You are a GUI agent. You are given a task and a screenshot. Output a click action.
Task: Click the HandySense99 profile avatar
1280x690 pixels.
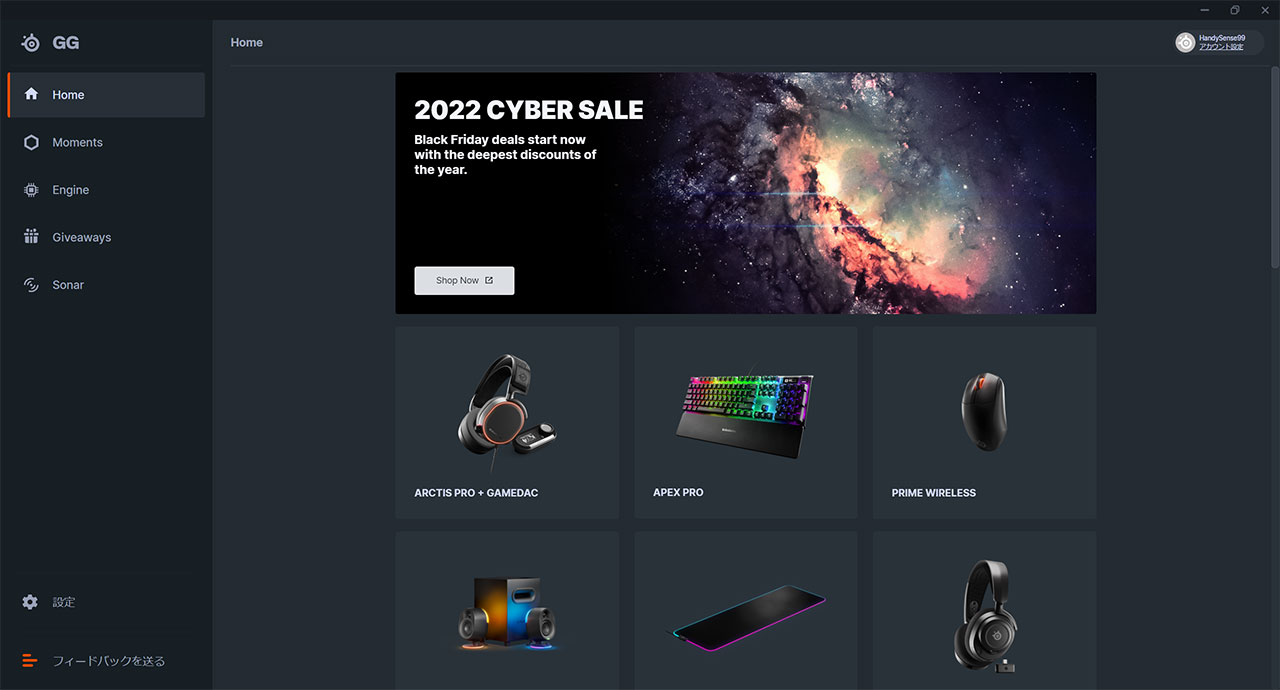tap(1185, 43)
